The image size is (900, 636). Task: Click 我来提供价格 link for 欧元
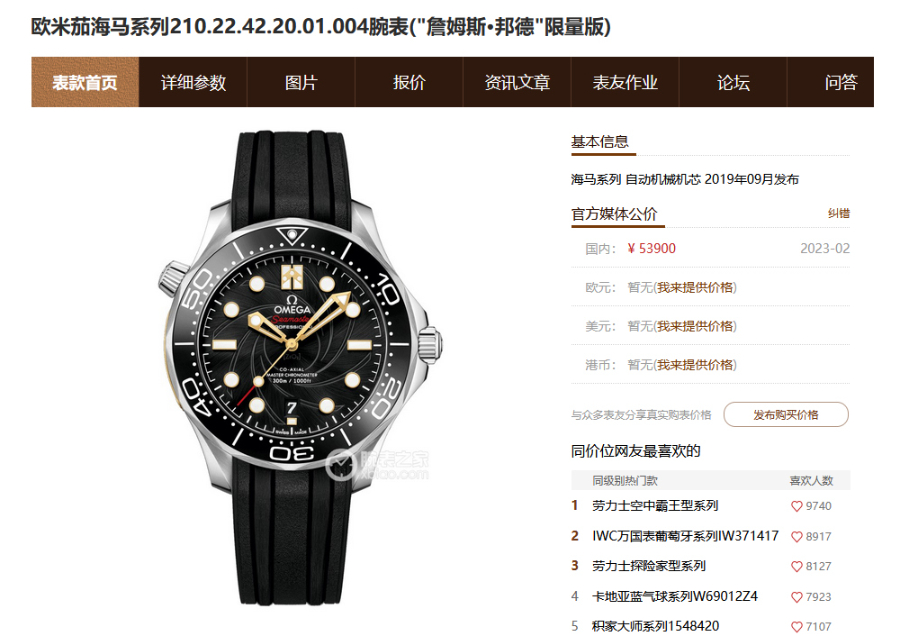click(695, 288)
